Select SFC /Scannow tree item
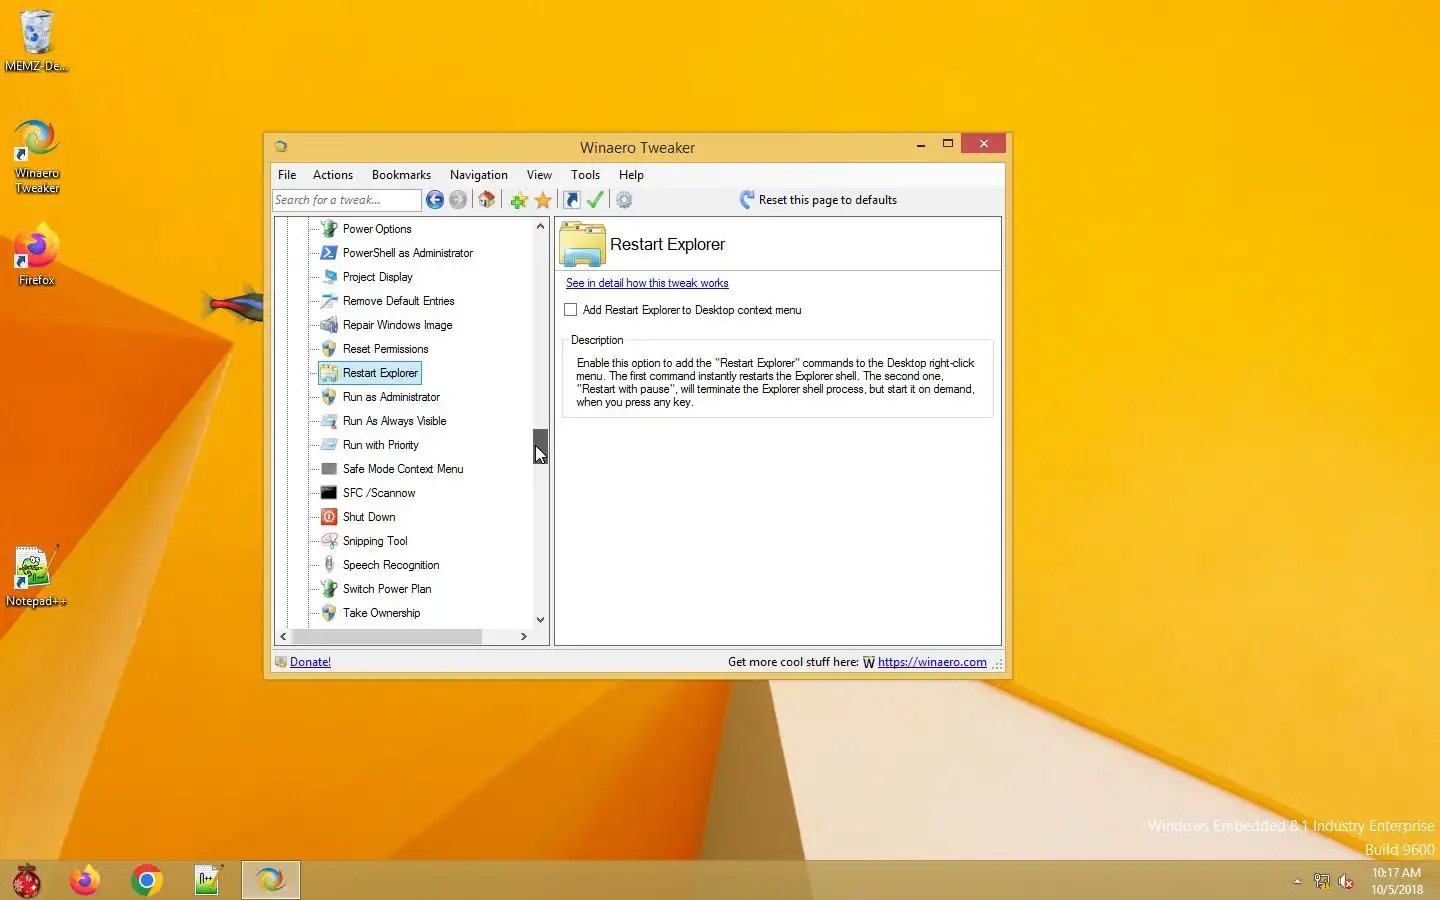 pyautogui.click(x=379, y=493)
